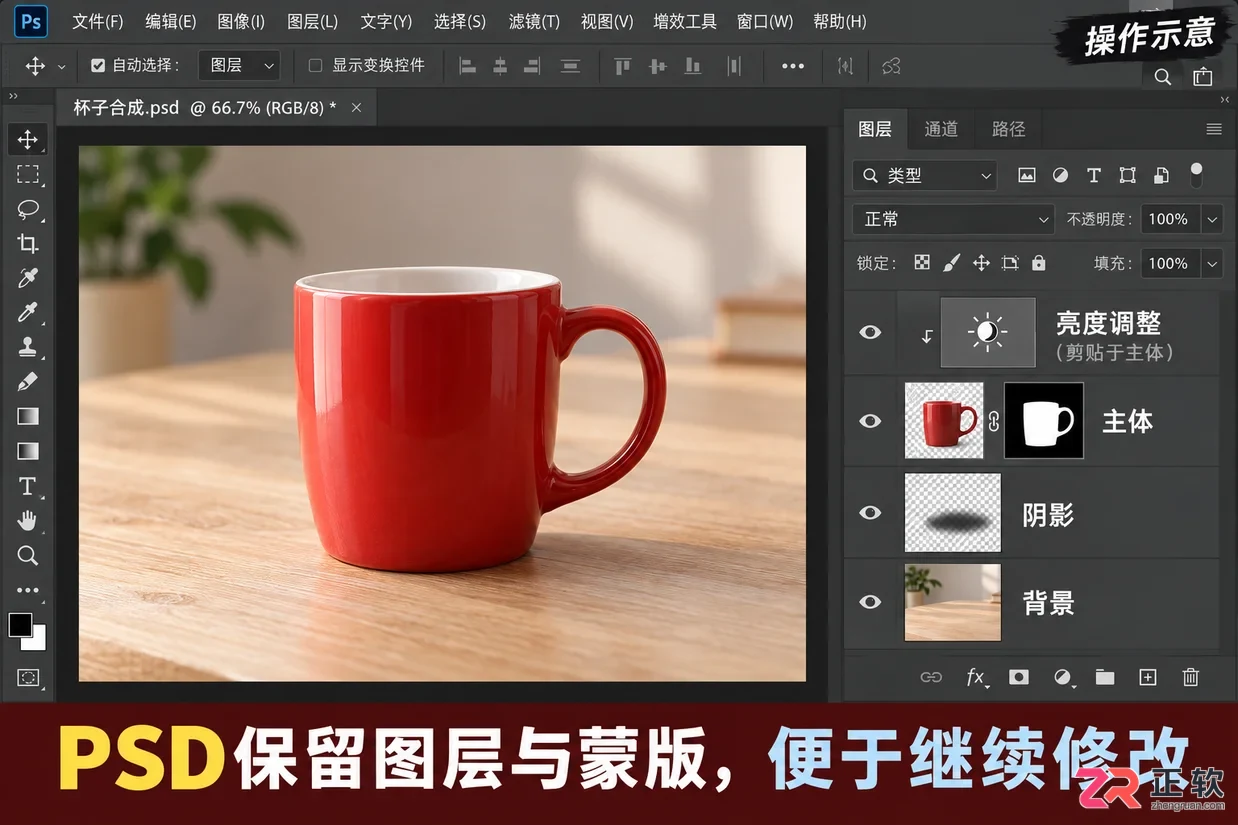Filter for adjustment layers icon

tap(1060, 175)
